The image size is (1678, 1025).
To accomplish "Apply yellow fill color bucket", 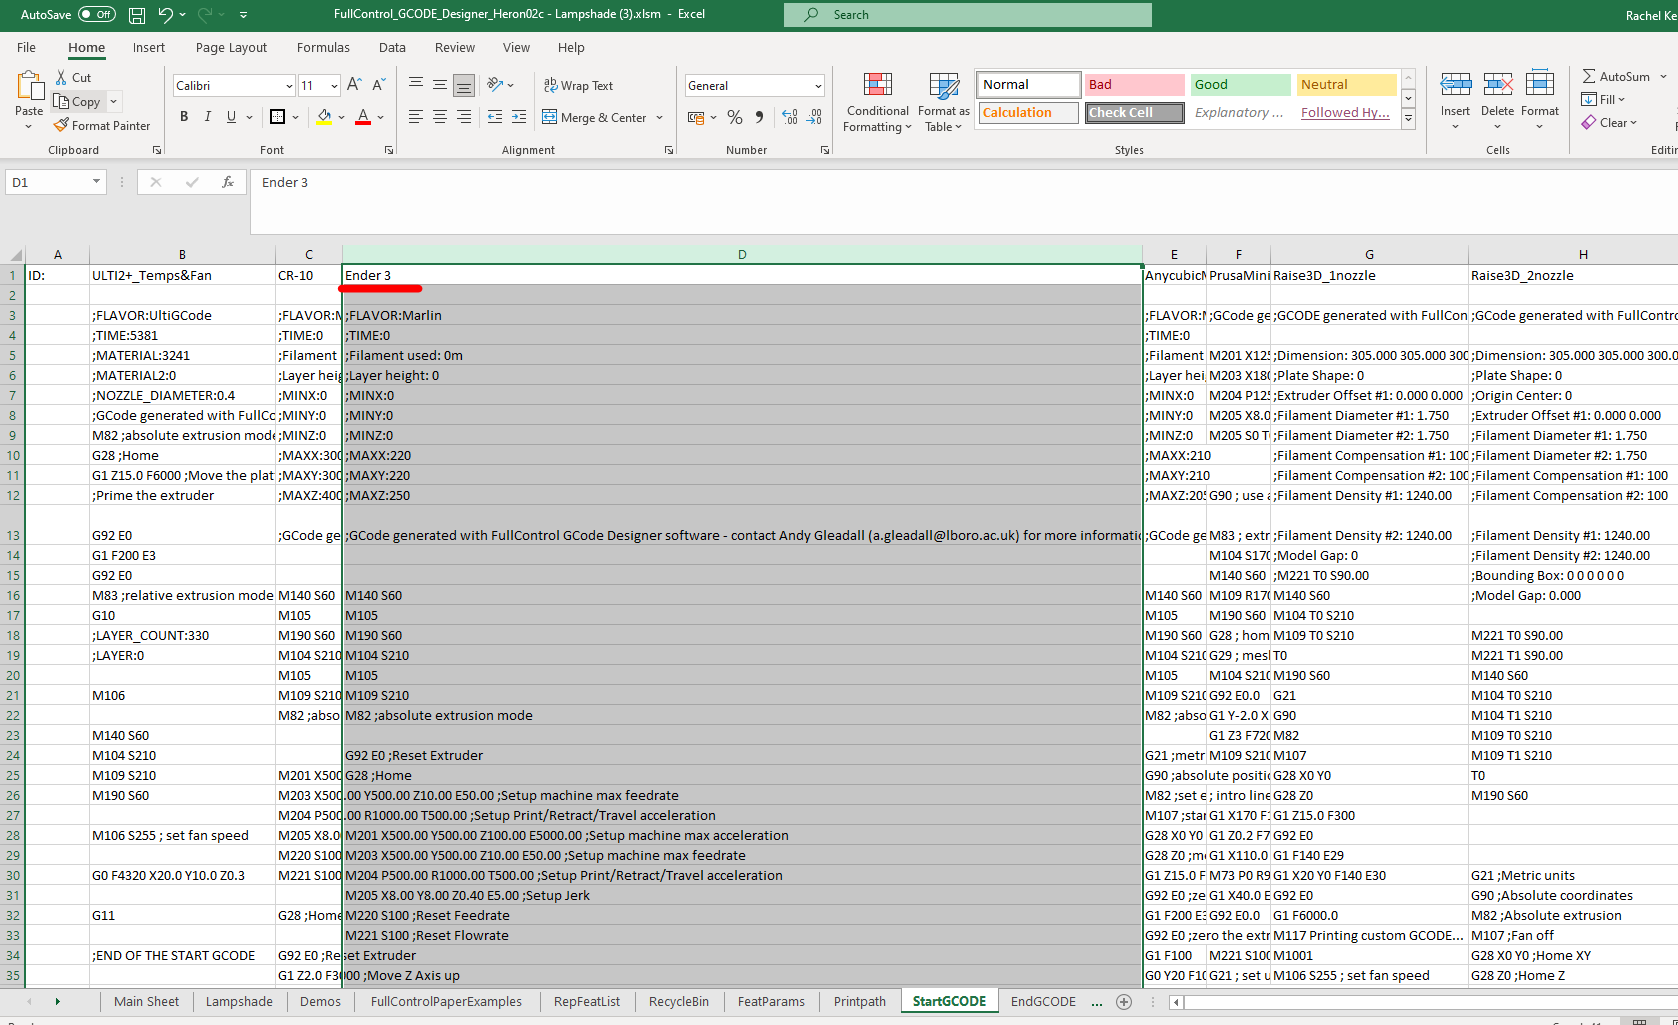I will (324, 117).
